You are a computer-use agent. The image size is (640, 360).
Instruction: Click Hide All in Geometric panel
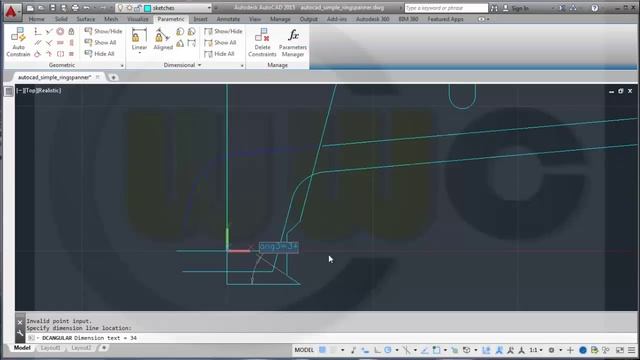(x=100, y=53)
